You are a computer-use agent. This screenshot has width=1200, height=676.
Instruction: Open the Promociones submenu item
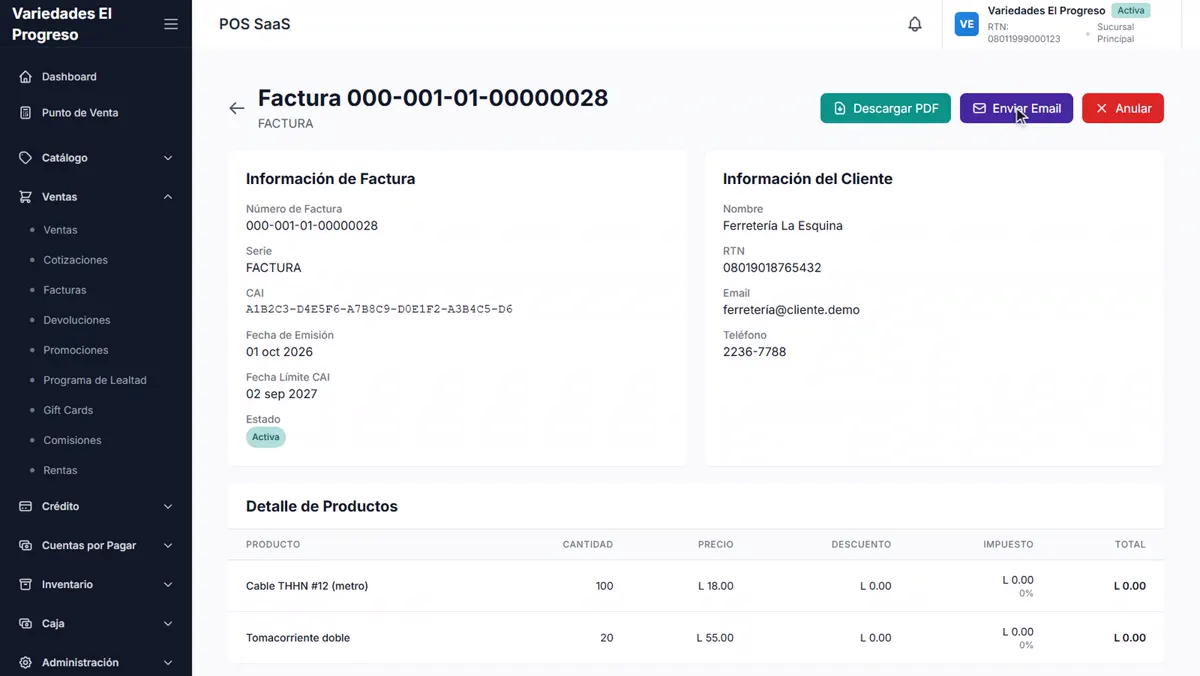(x=76, y=350)
